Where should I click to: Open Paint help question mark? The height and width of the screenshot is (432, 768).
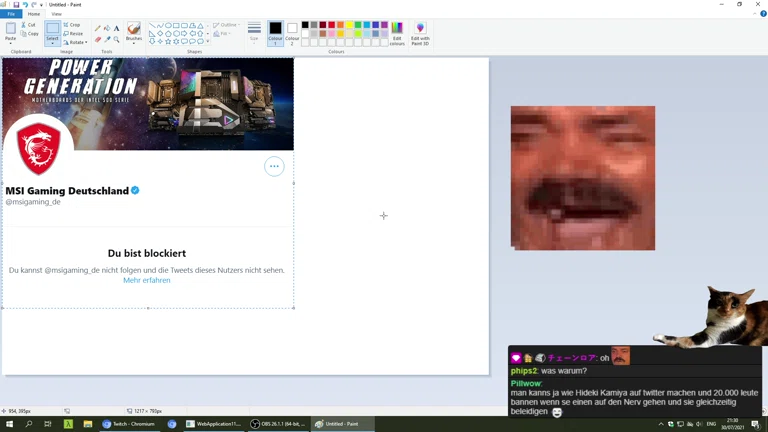pos(763,14)
